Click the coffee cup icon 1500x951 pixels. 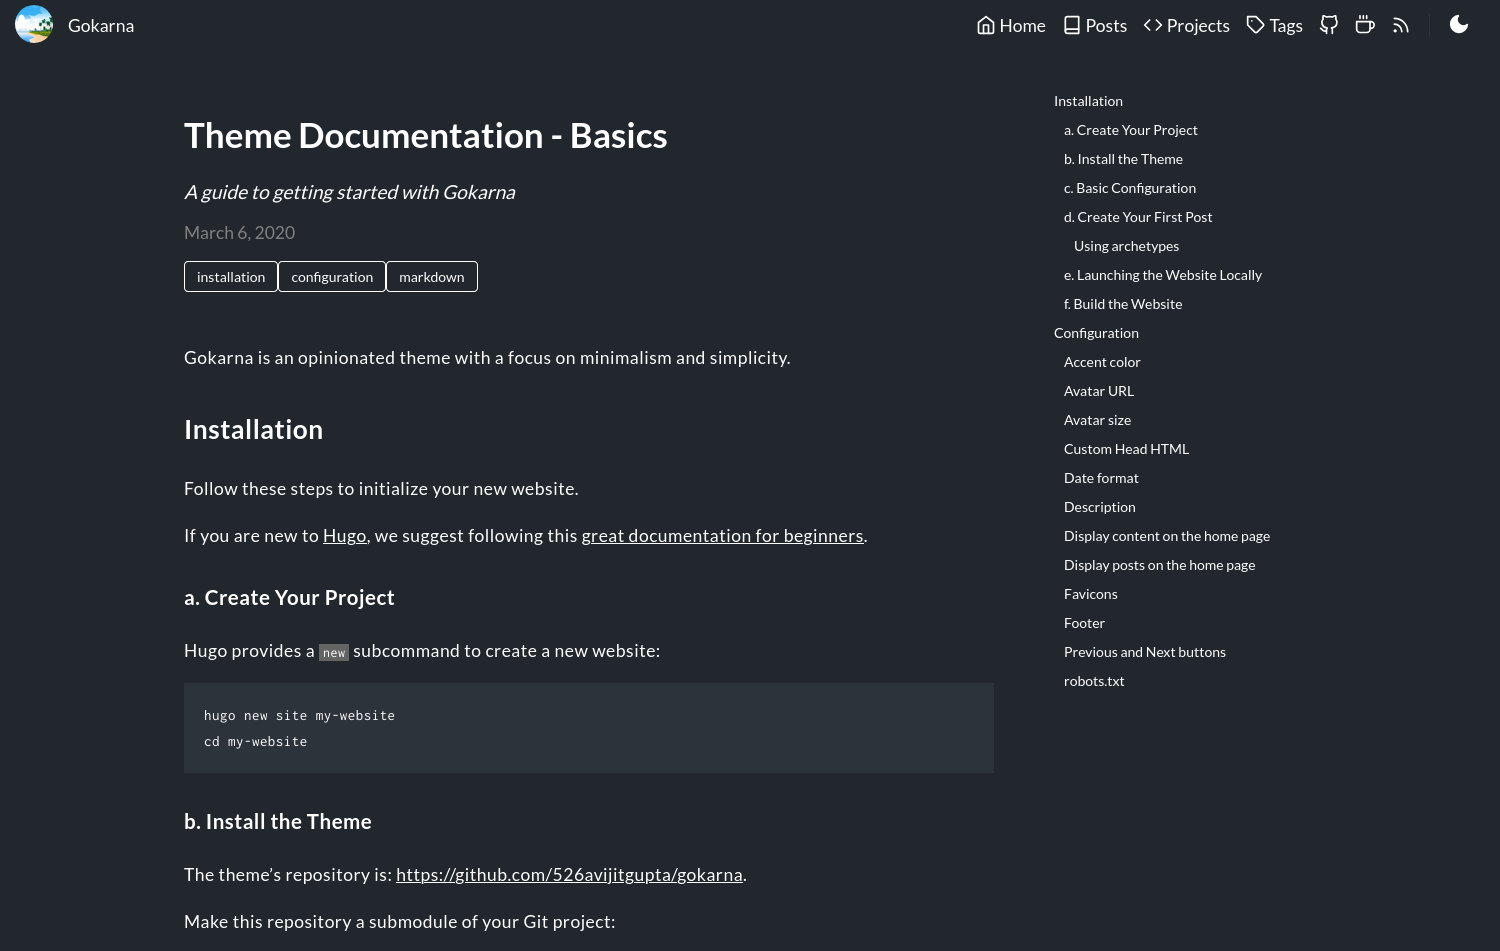click(x=1365, y=25)
